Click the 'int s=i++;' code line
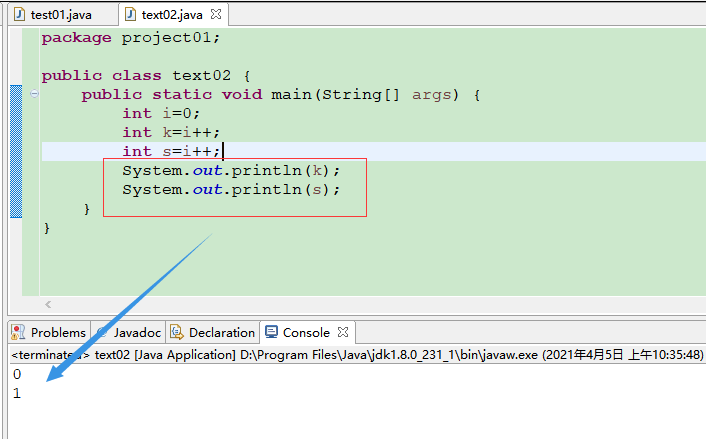Viewport: 706px width, 439px height. pos(171,151)
